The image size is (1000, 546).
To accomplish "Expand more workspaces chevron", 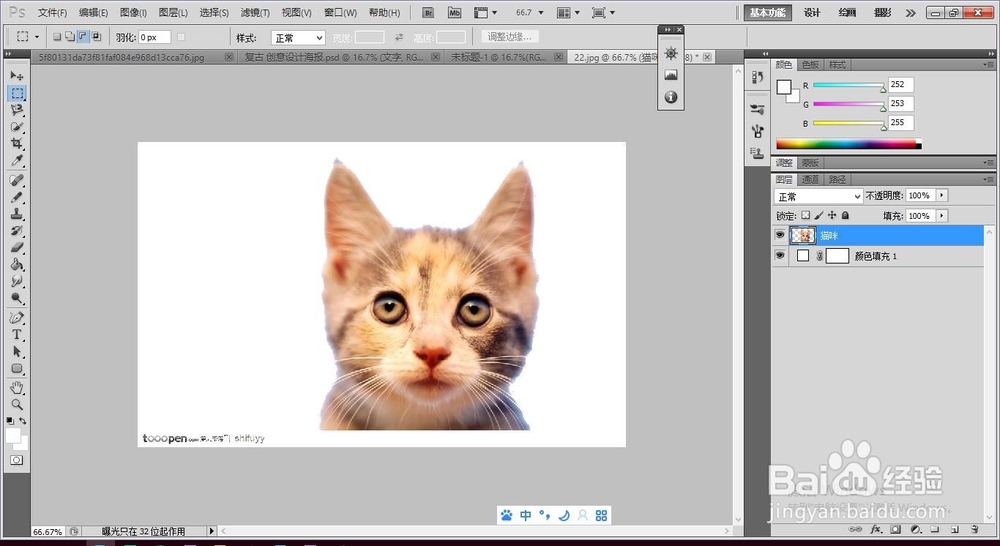I will (911, 13).
